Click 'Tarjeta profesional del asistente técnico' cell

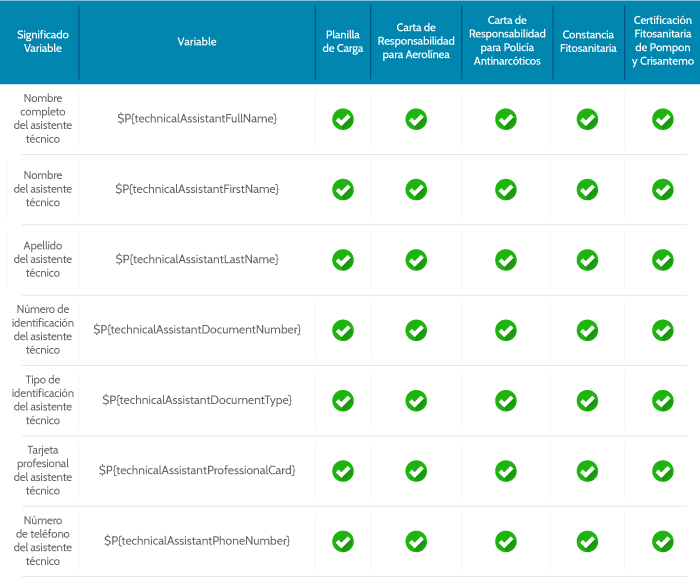[43, 470]
